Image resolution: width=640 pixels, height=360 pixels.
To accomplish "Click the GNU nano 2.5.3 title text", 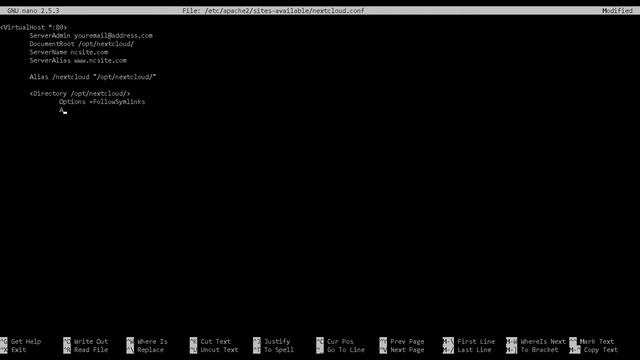I will [33, 11].
